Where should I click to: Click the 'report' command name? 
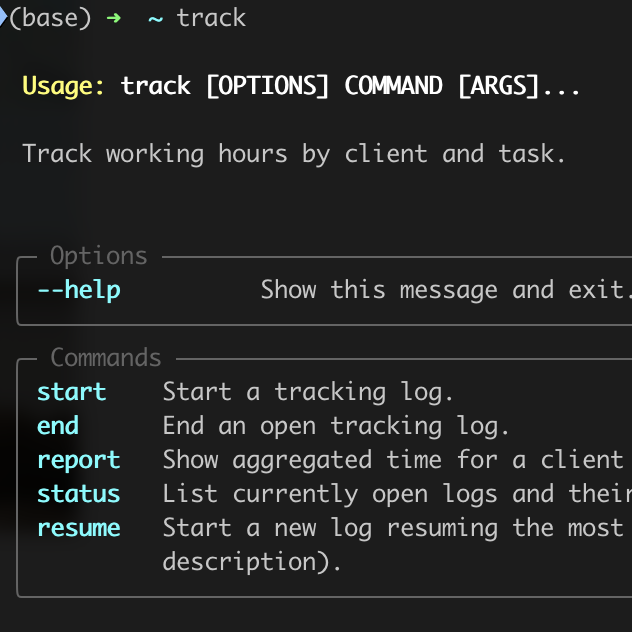click(x=79, y=461)
